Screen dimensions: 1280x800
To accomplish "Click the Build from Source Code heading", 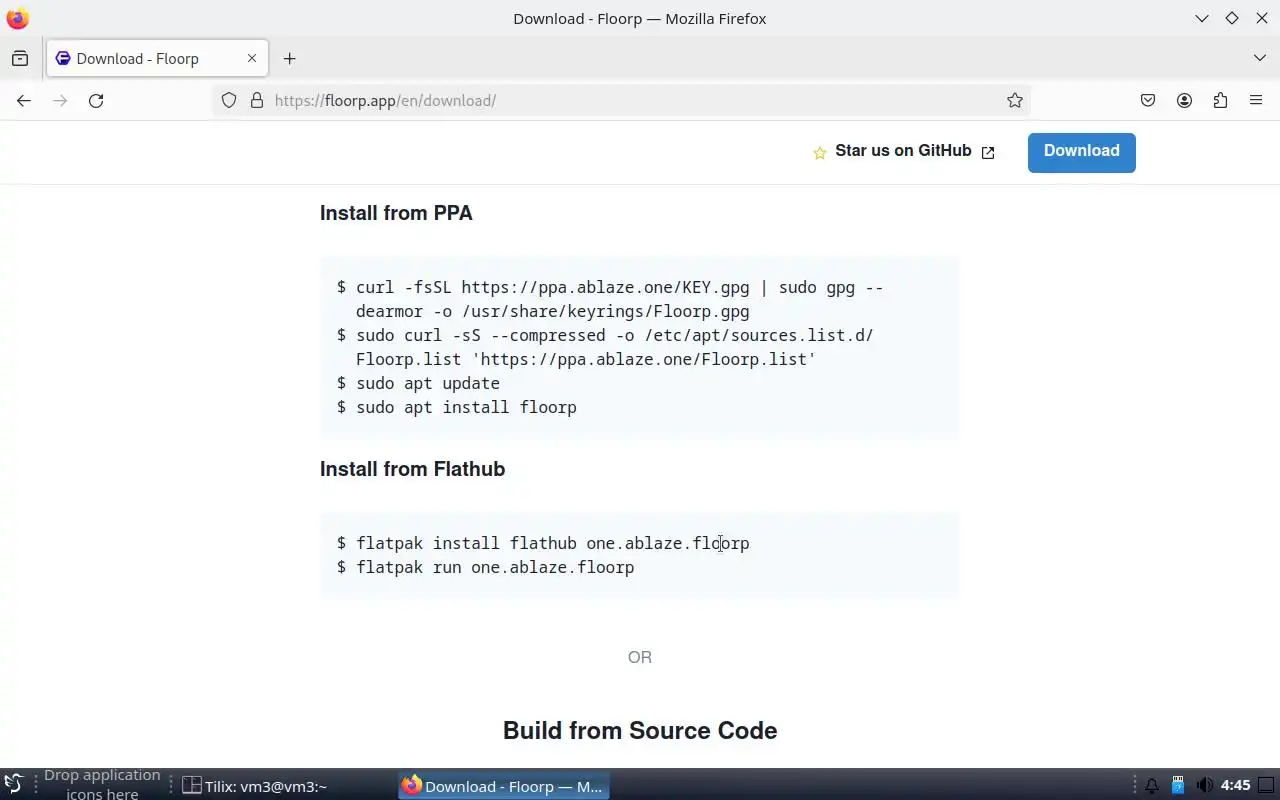I will (x=640, y=731).
